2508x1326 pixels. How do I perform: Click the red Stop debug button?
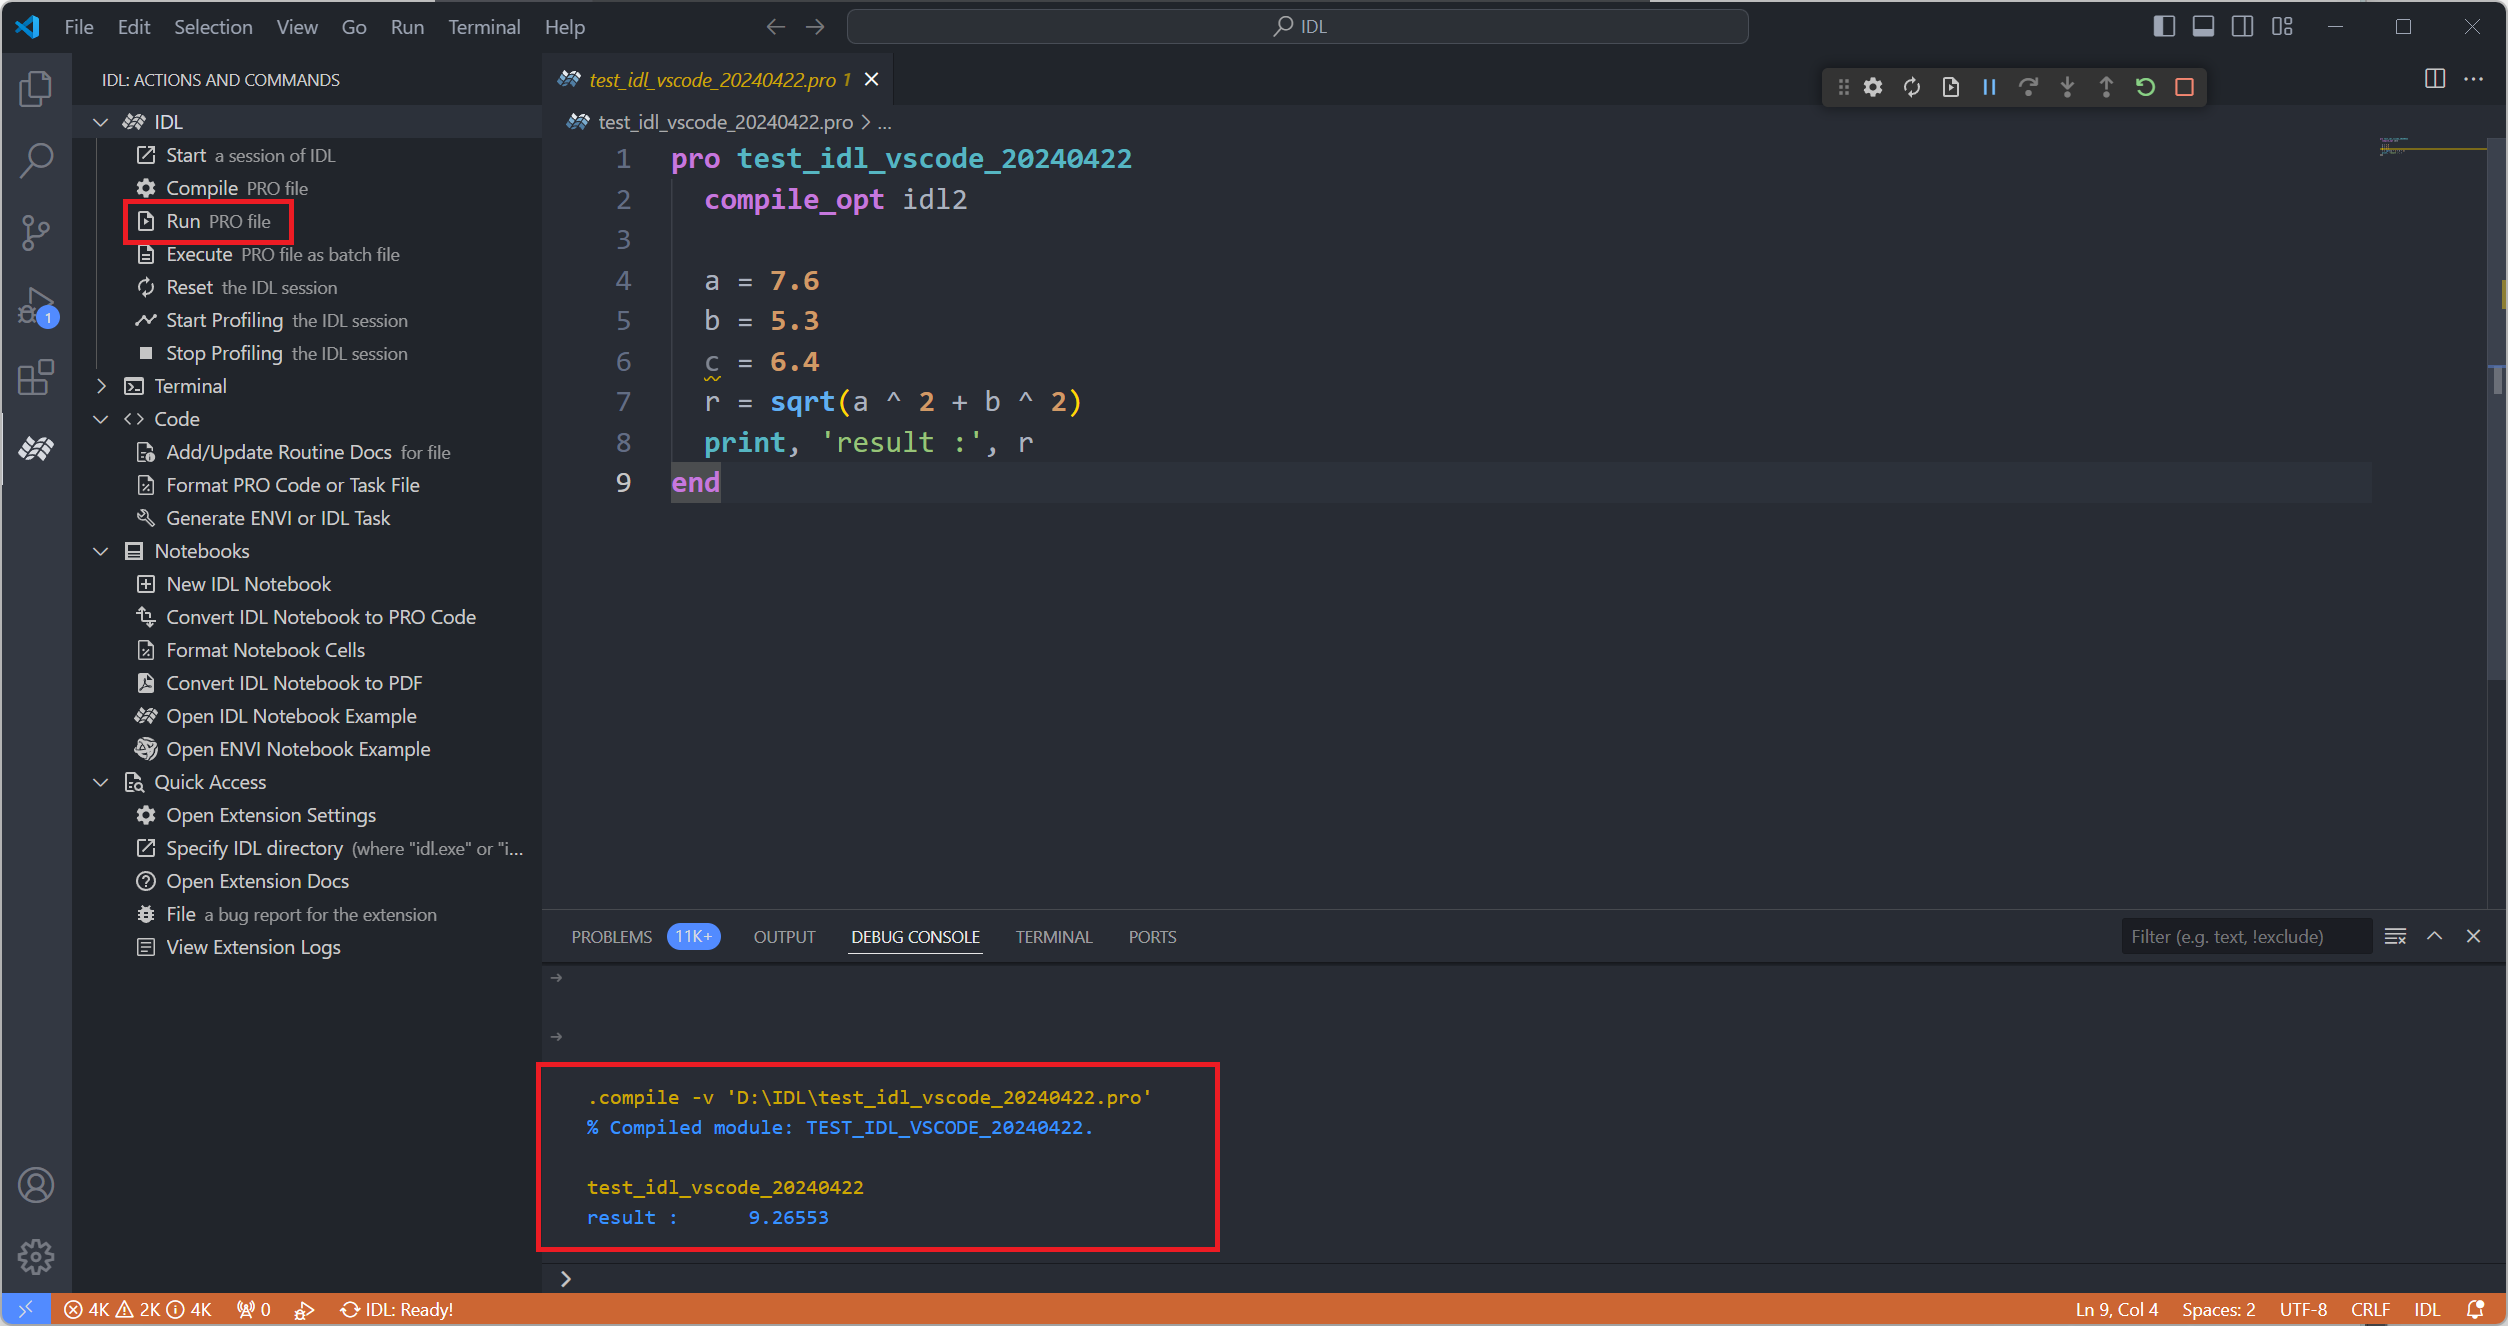tap(2184, 87)
